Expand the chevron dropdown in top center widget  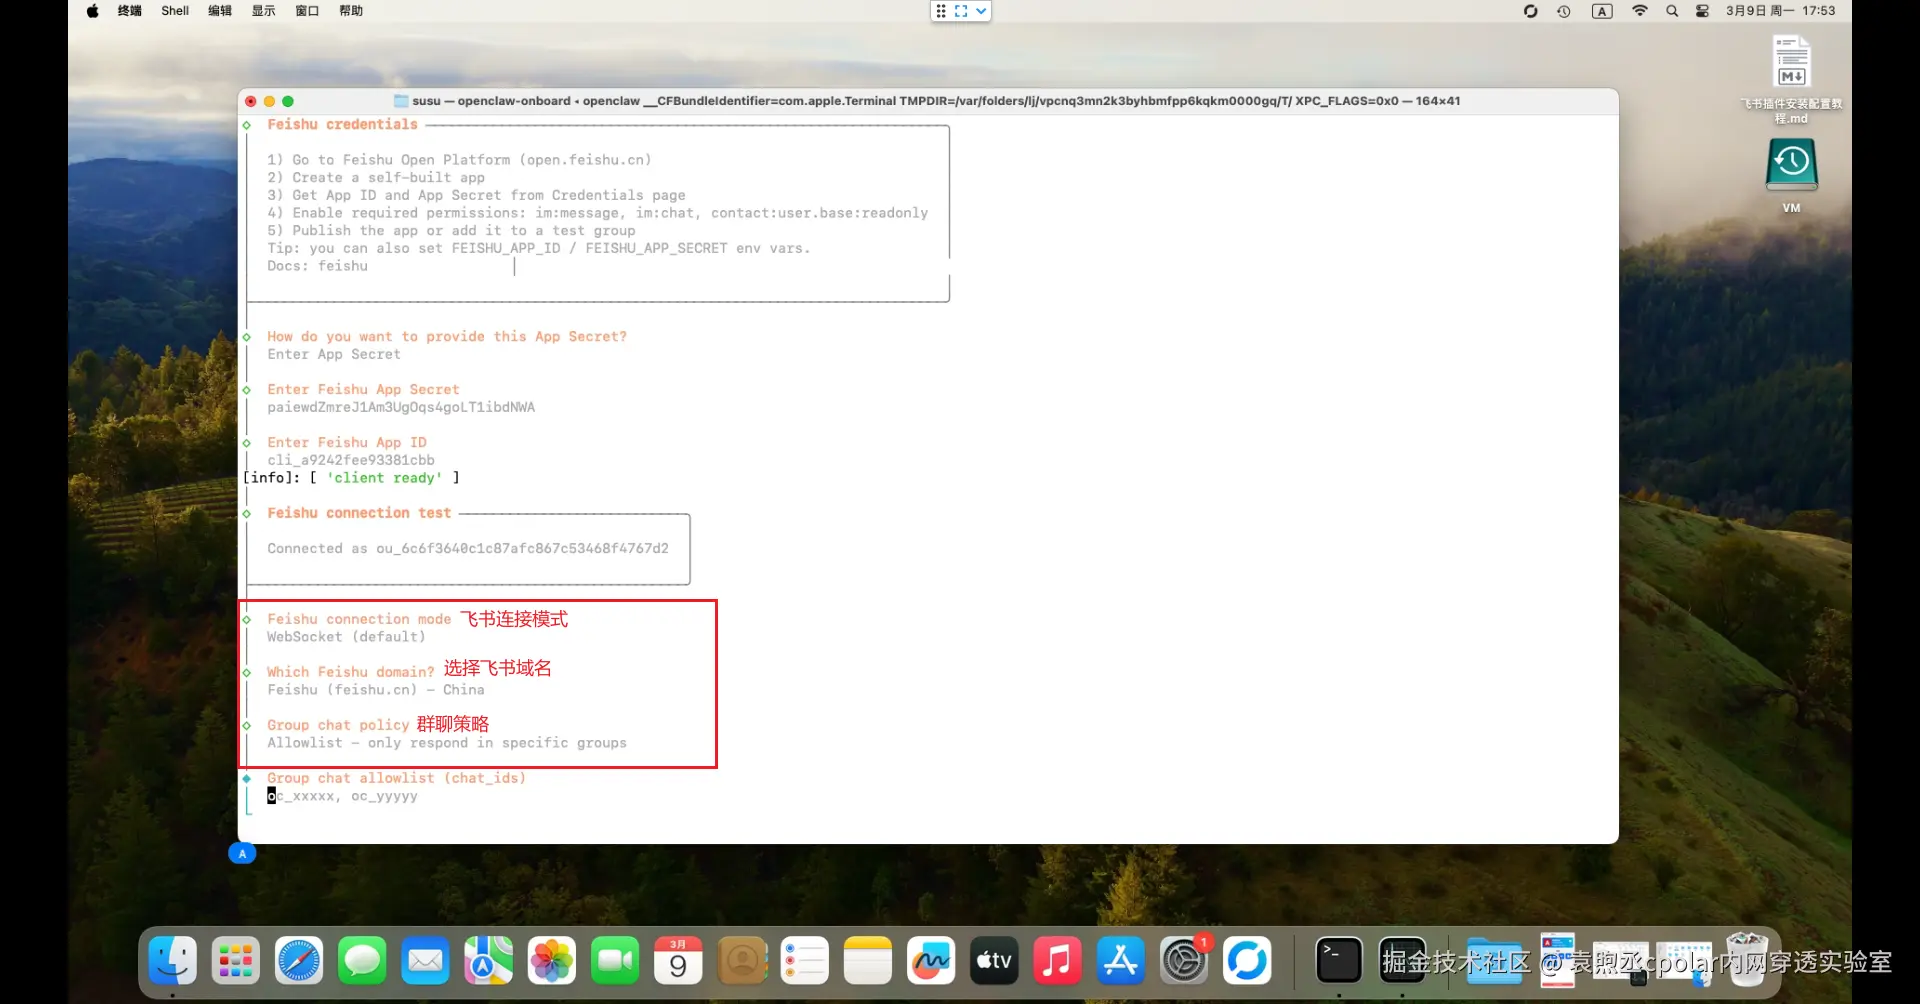pos(981,11)
